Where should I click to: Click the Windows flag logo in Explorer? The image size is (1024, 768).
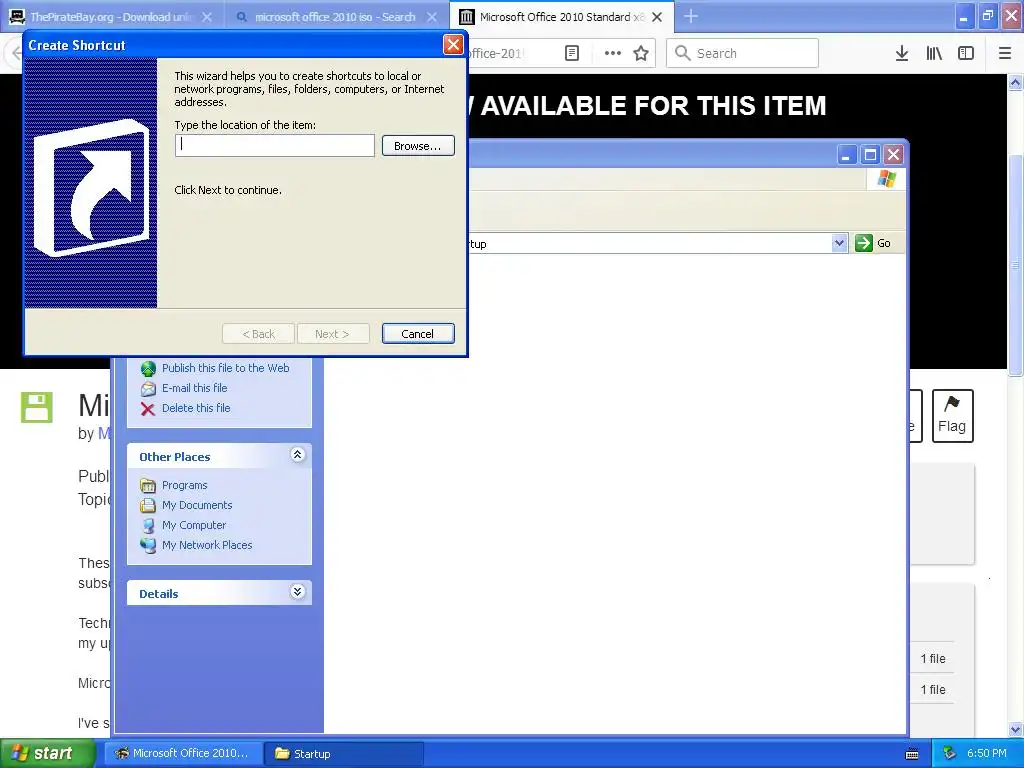point(887,179)
